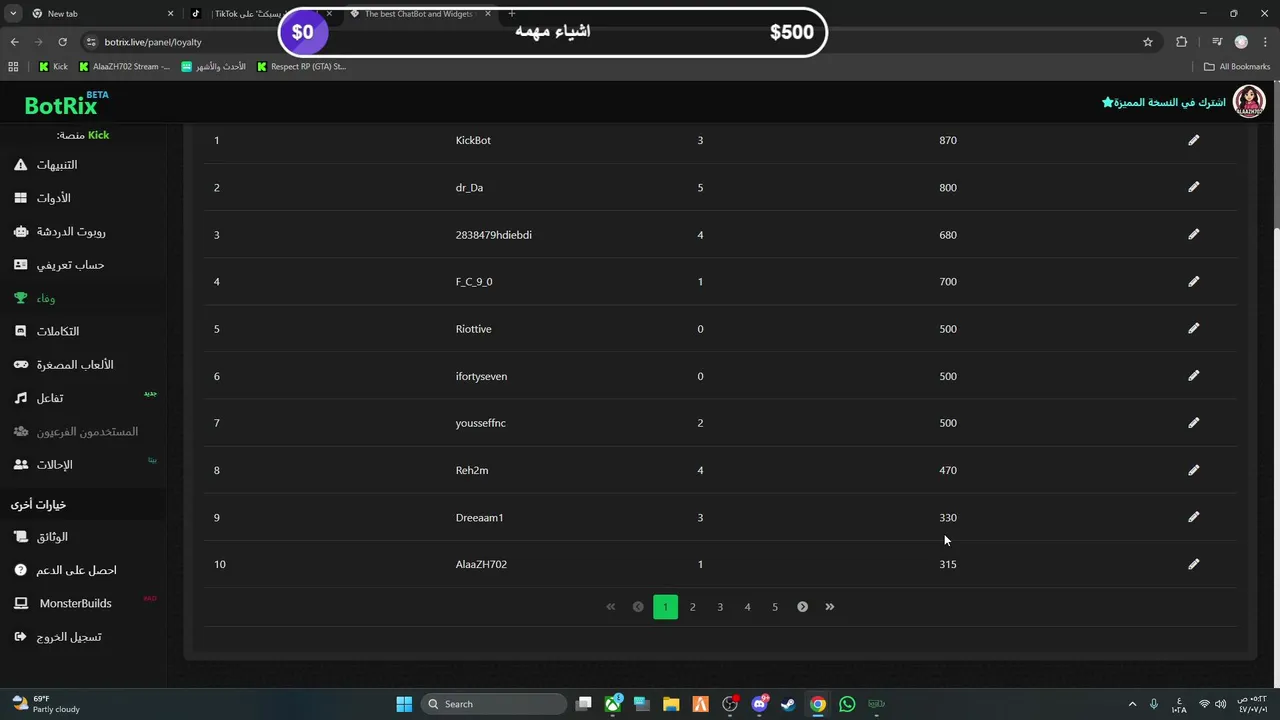The image size is (1280, 720).
Task: Click the question mark support icon
Action: [x=21, y=570]
